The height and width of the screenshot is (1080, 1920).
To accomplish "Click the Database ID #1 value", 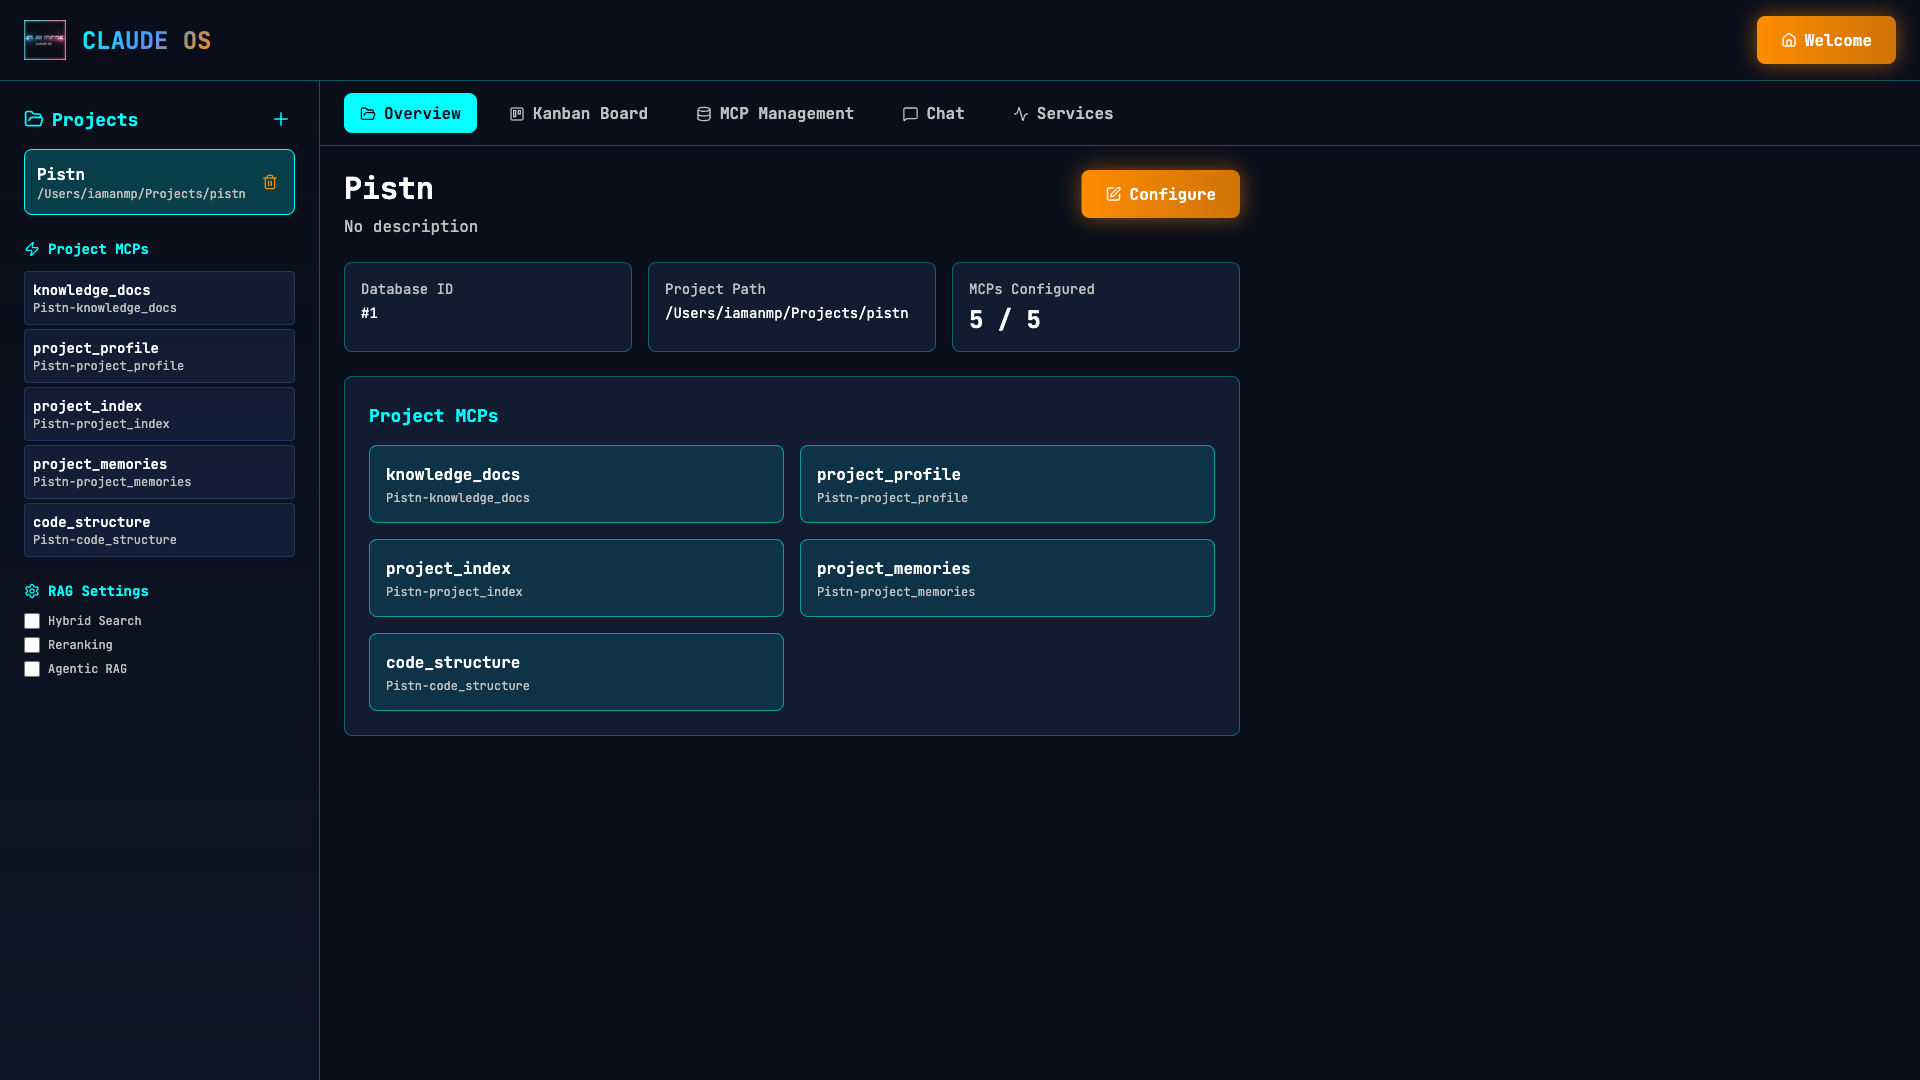I will tap(369, 313).
